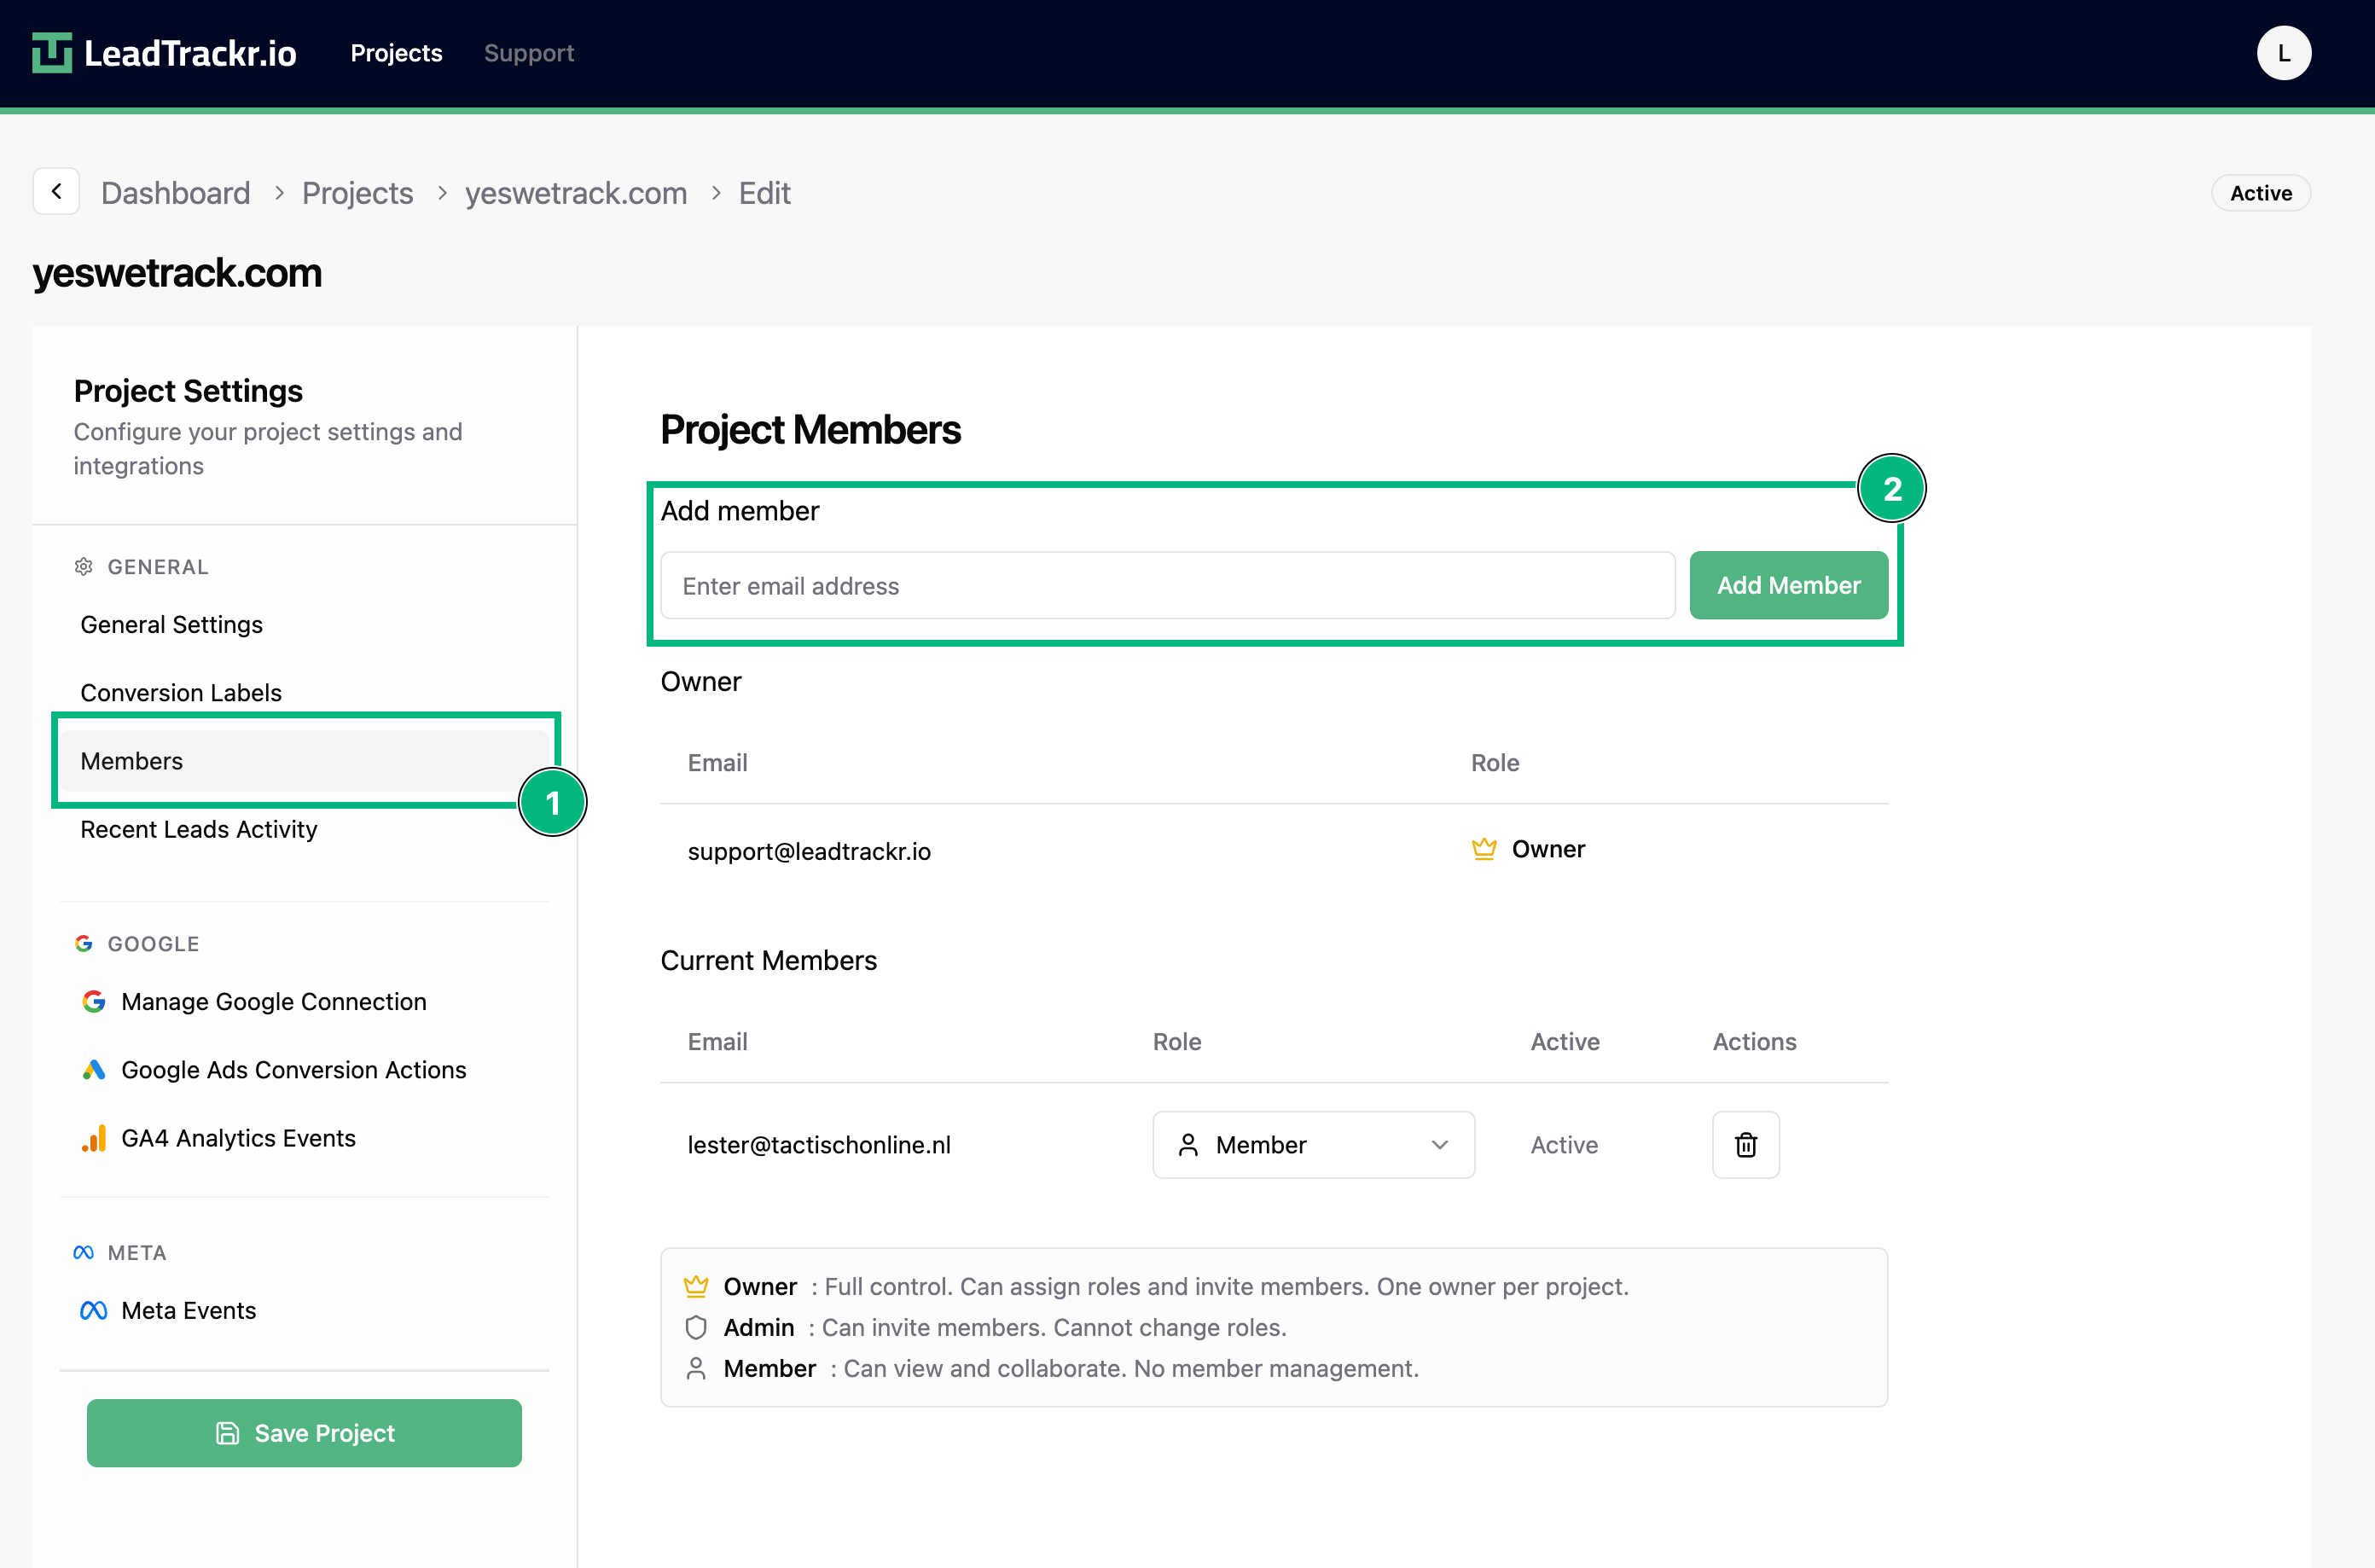
Task: Open the avatar menu labeled L
Action: point(2284,52)
